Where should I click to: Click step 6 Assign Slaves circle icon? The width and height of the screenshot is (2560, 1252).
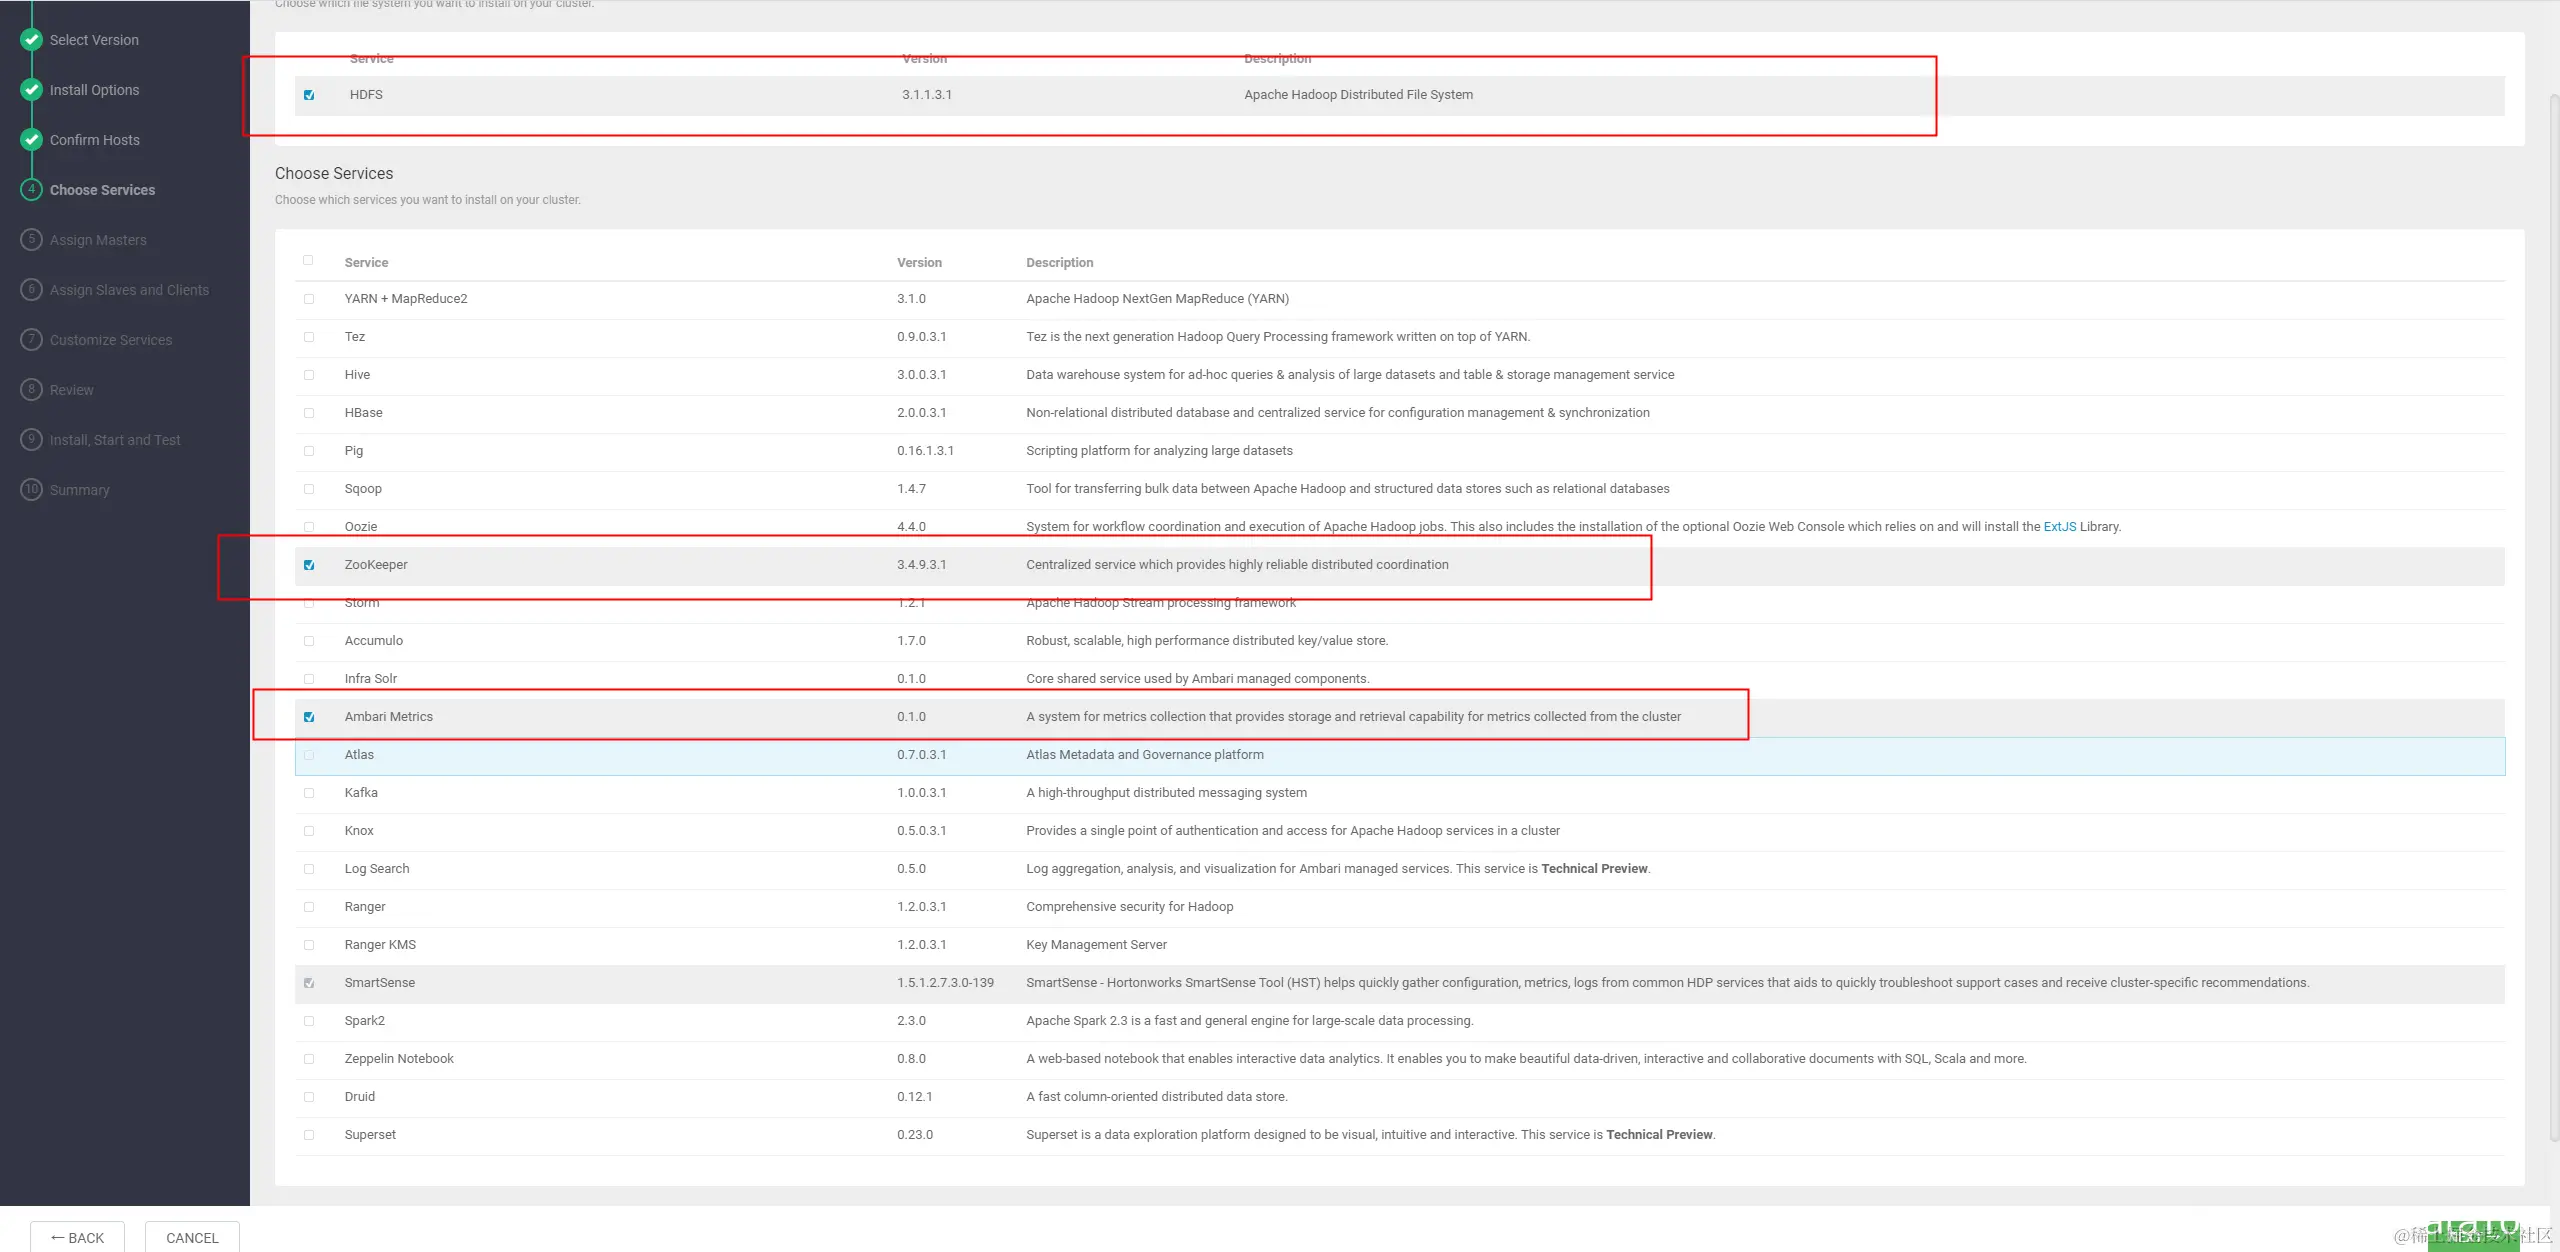31,290
